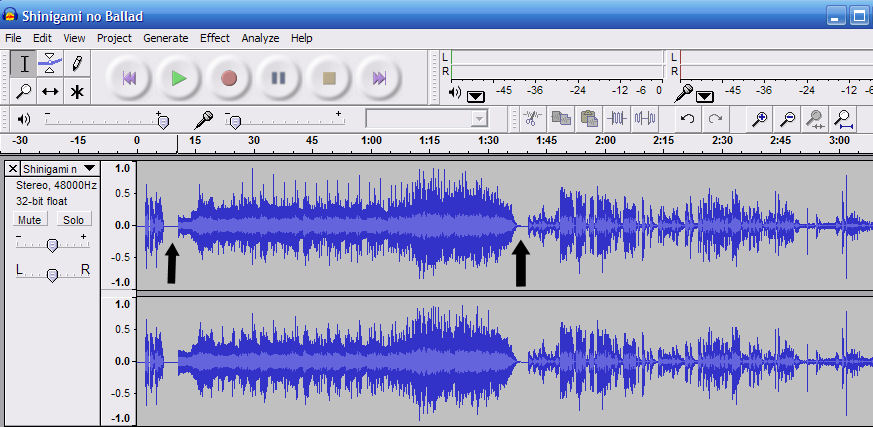Click the record meter microphone icon

[683, 94]
